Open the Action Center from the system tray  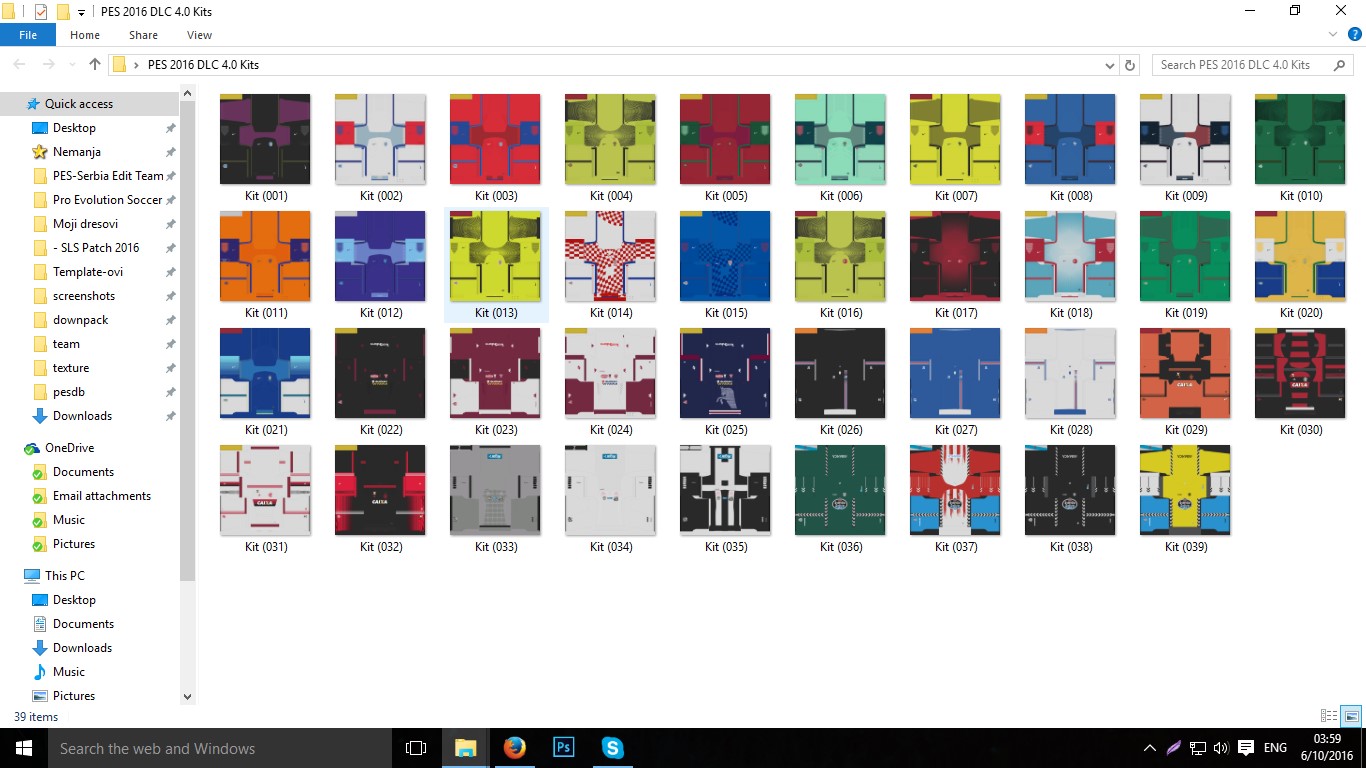point(1245,747)
